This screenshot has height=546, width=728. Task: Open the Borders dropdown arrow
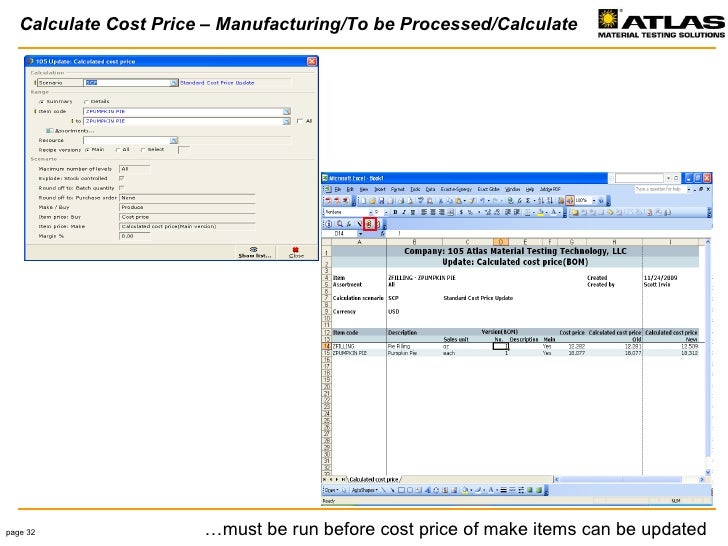533,212
